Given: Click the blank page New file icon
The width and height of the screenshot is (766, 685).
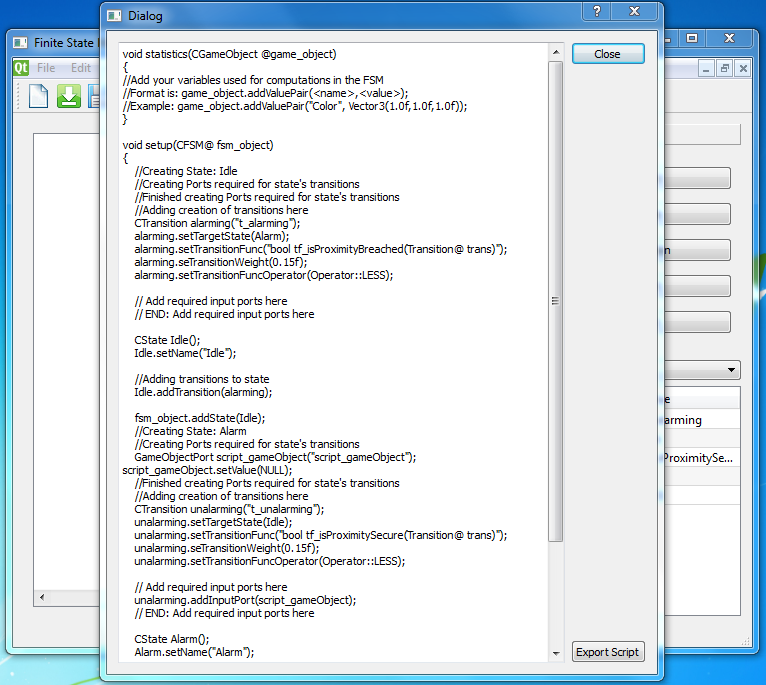Looking at the screenshot, I should [38, 96].
